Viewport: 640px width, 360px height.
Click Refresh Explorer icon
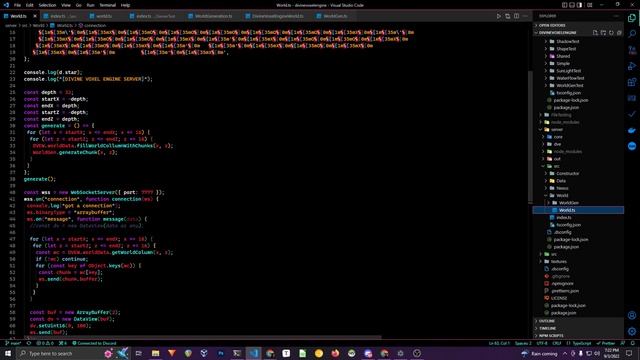click(x=611, y=33)
